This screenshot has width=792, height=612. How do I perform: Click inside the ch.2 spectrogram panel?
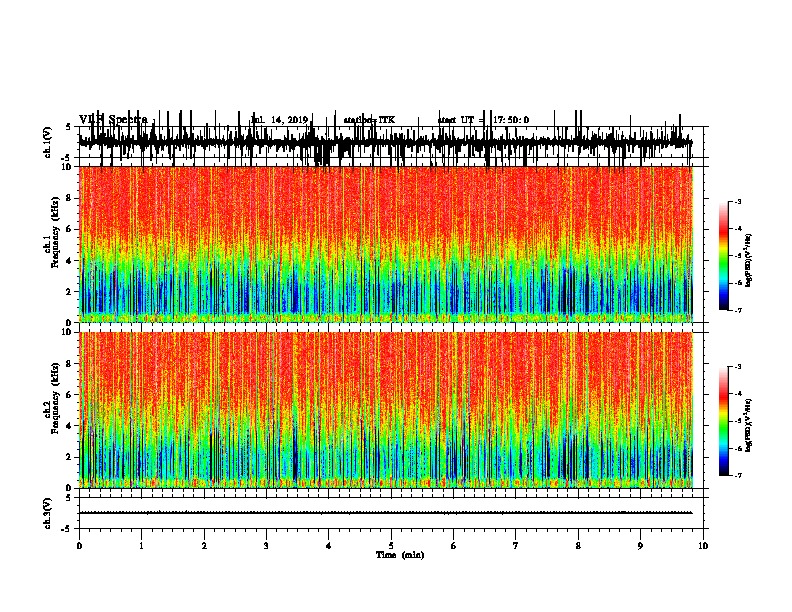point(386,410)
